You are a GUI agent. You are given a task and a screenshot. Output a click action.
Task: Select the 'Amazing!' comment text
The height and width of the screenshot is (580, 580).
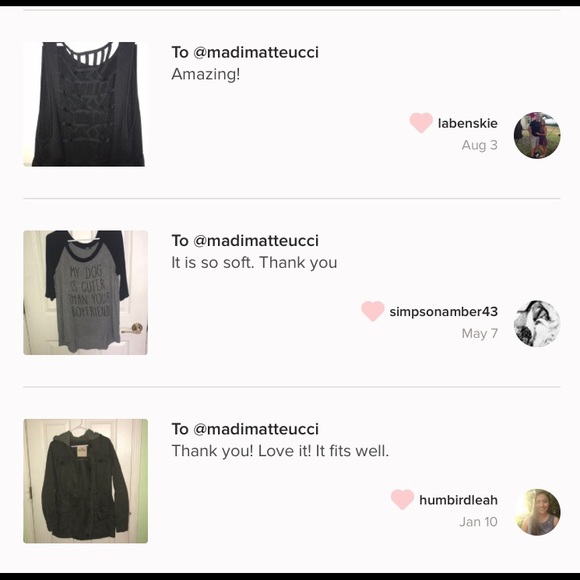[206, 74]
